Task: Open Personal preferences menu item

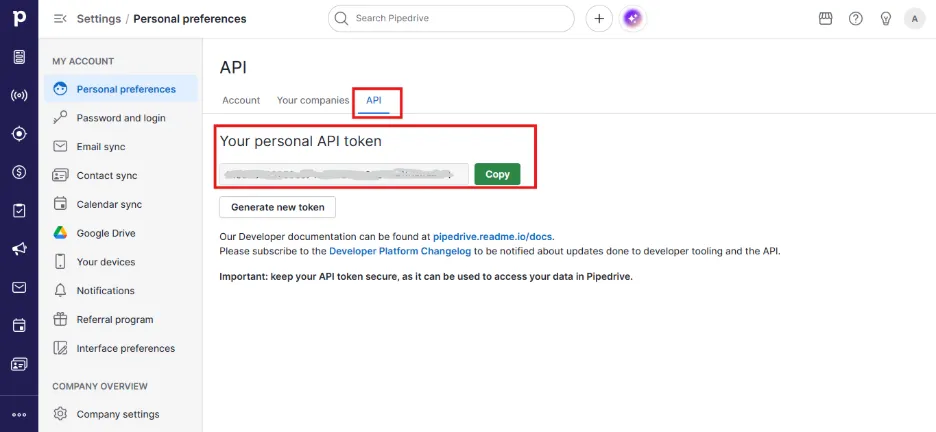Action: pos(121,89)
